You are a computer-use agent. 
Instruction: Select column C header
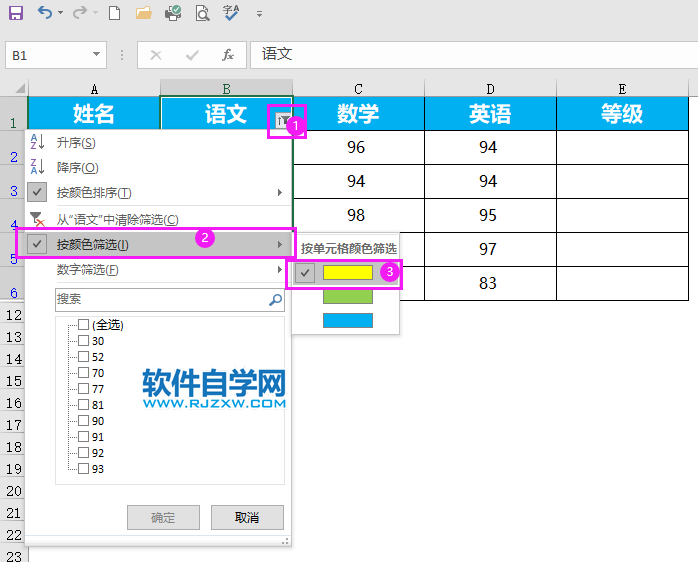point(358,88)
